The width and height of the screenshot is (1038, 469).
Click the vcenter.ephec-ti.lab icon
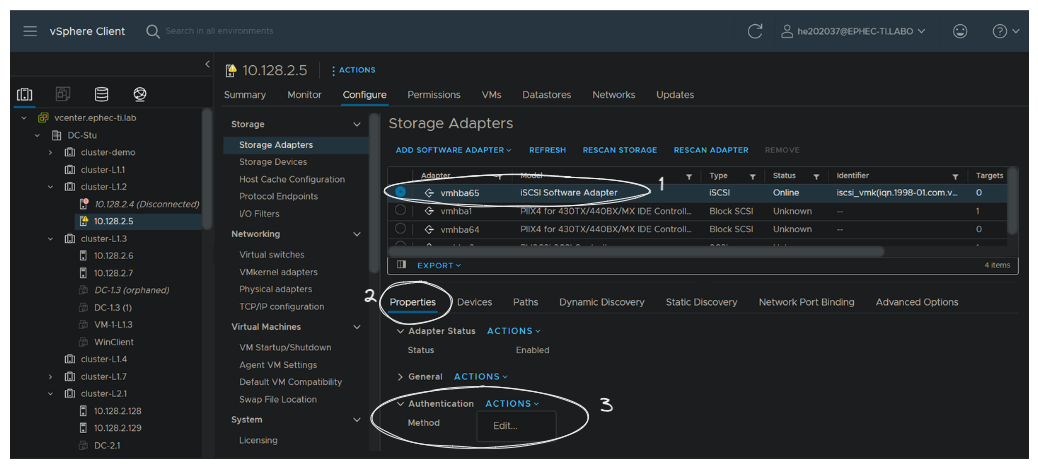pos(43,118)
